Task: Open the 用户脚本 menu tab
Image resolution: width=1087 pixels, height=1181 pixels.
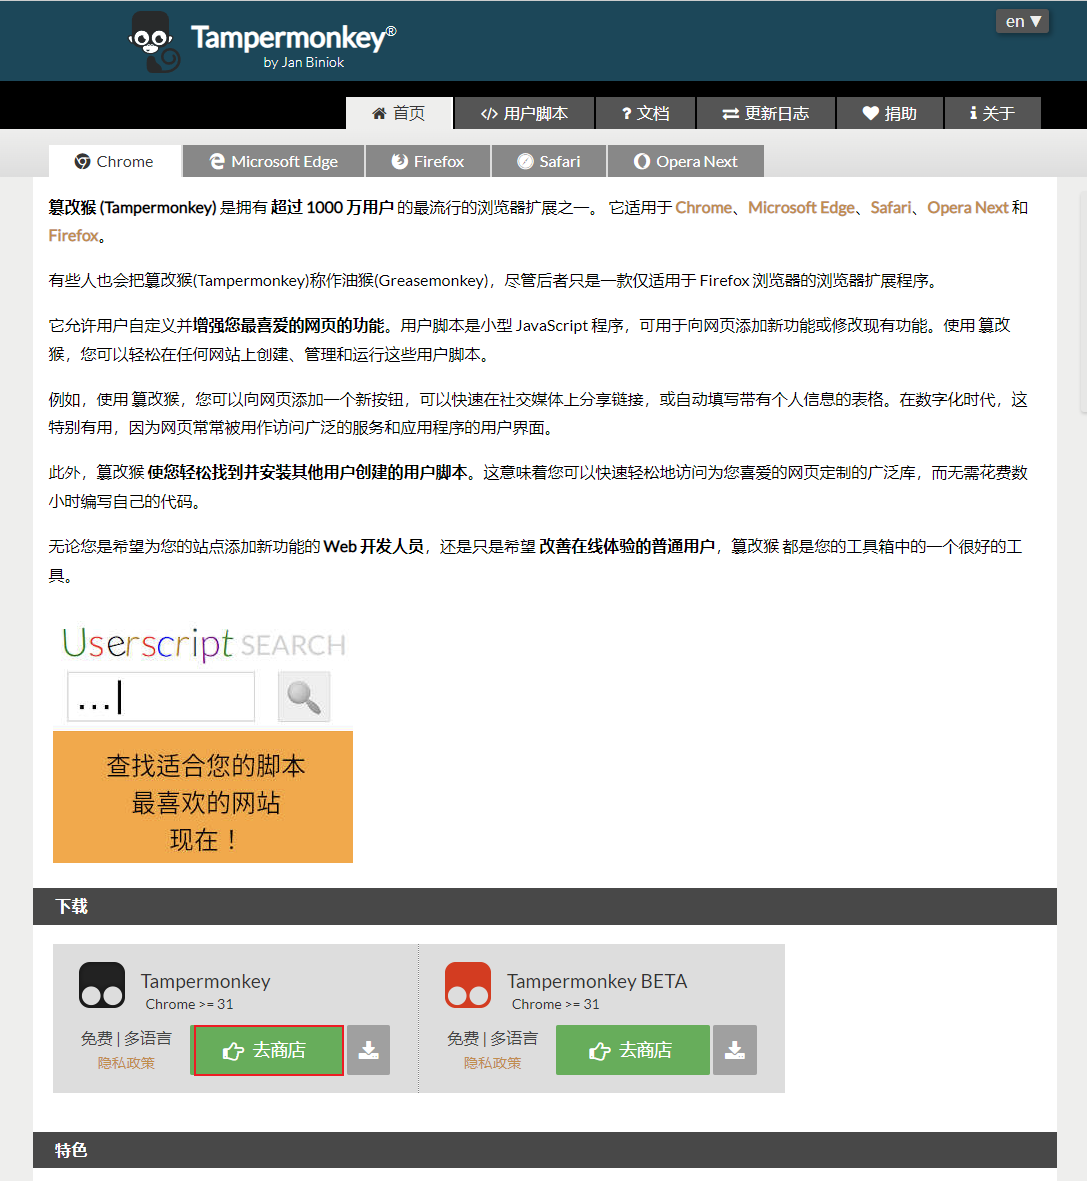Action: click(x=524, y=113)
